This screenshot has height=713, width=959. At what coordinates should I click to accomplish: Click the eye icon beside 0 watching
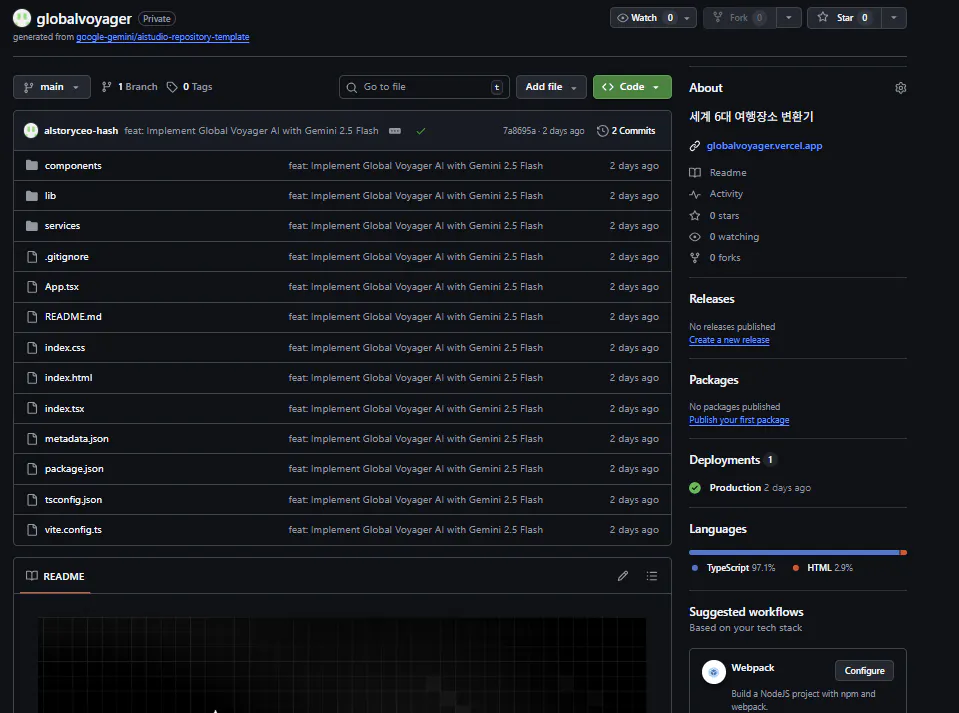[695, 237]
